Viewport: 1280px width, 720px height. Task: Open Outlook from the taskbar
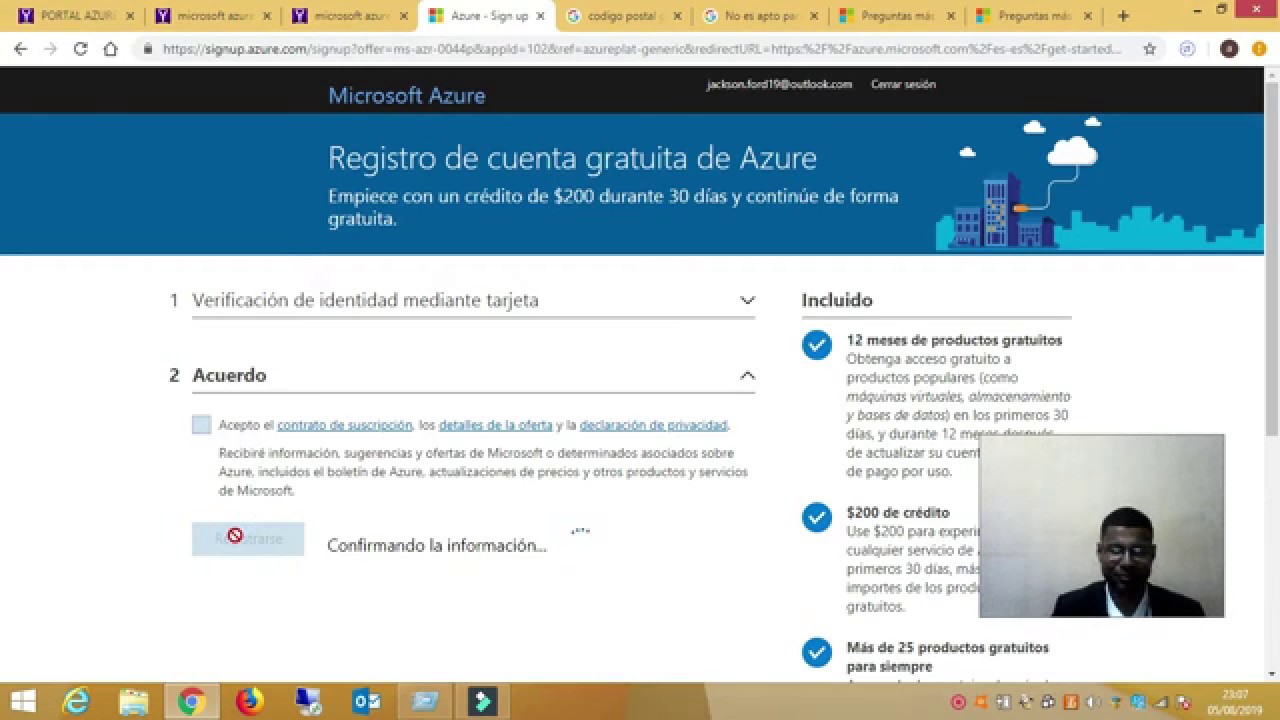366,701
